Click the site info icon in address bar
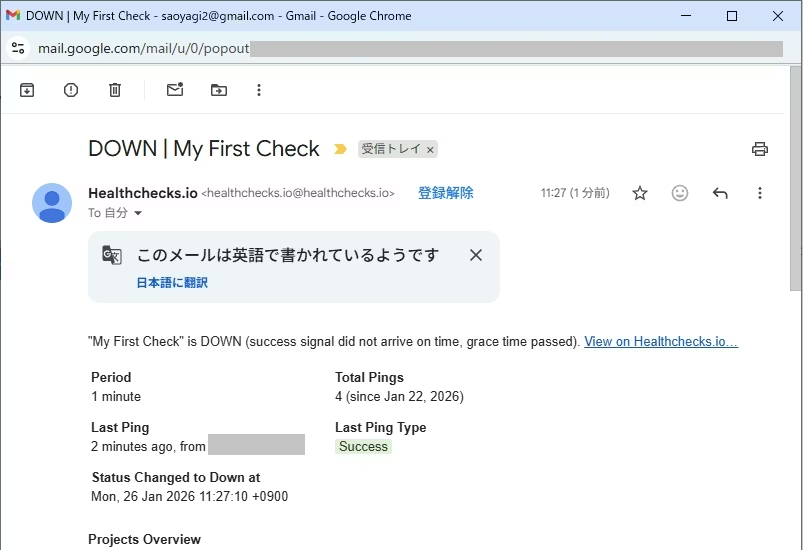 (x=18, y=48)
